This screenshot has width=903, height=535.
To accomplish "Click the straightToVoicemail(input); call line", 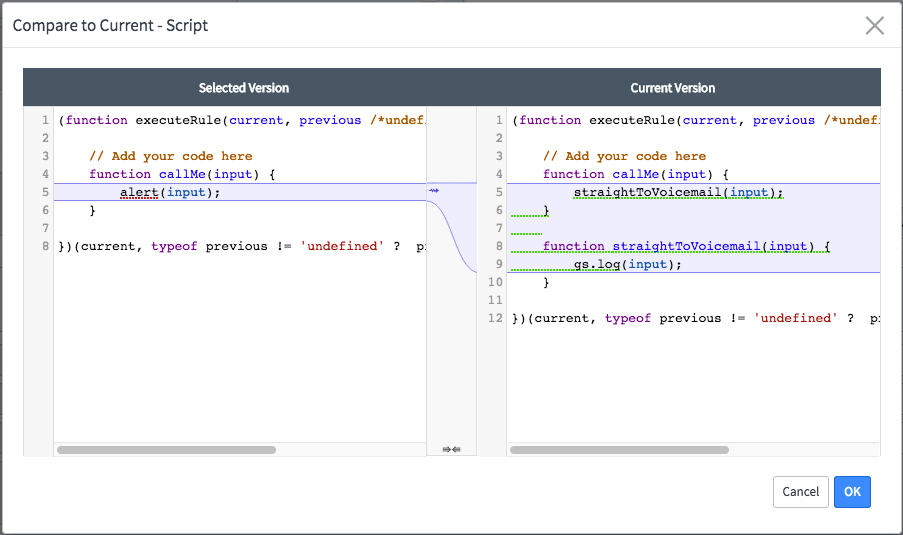I will (678, 192).
